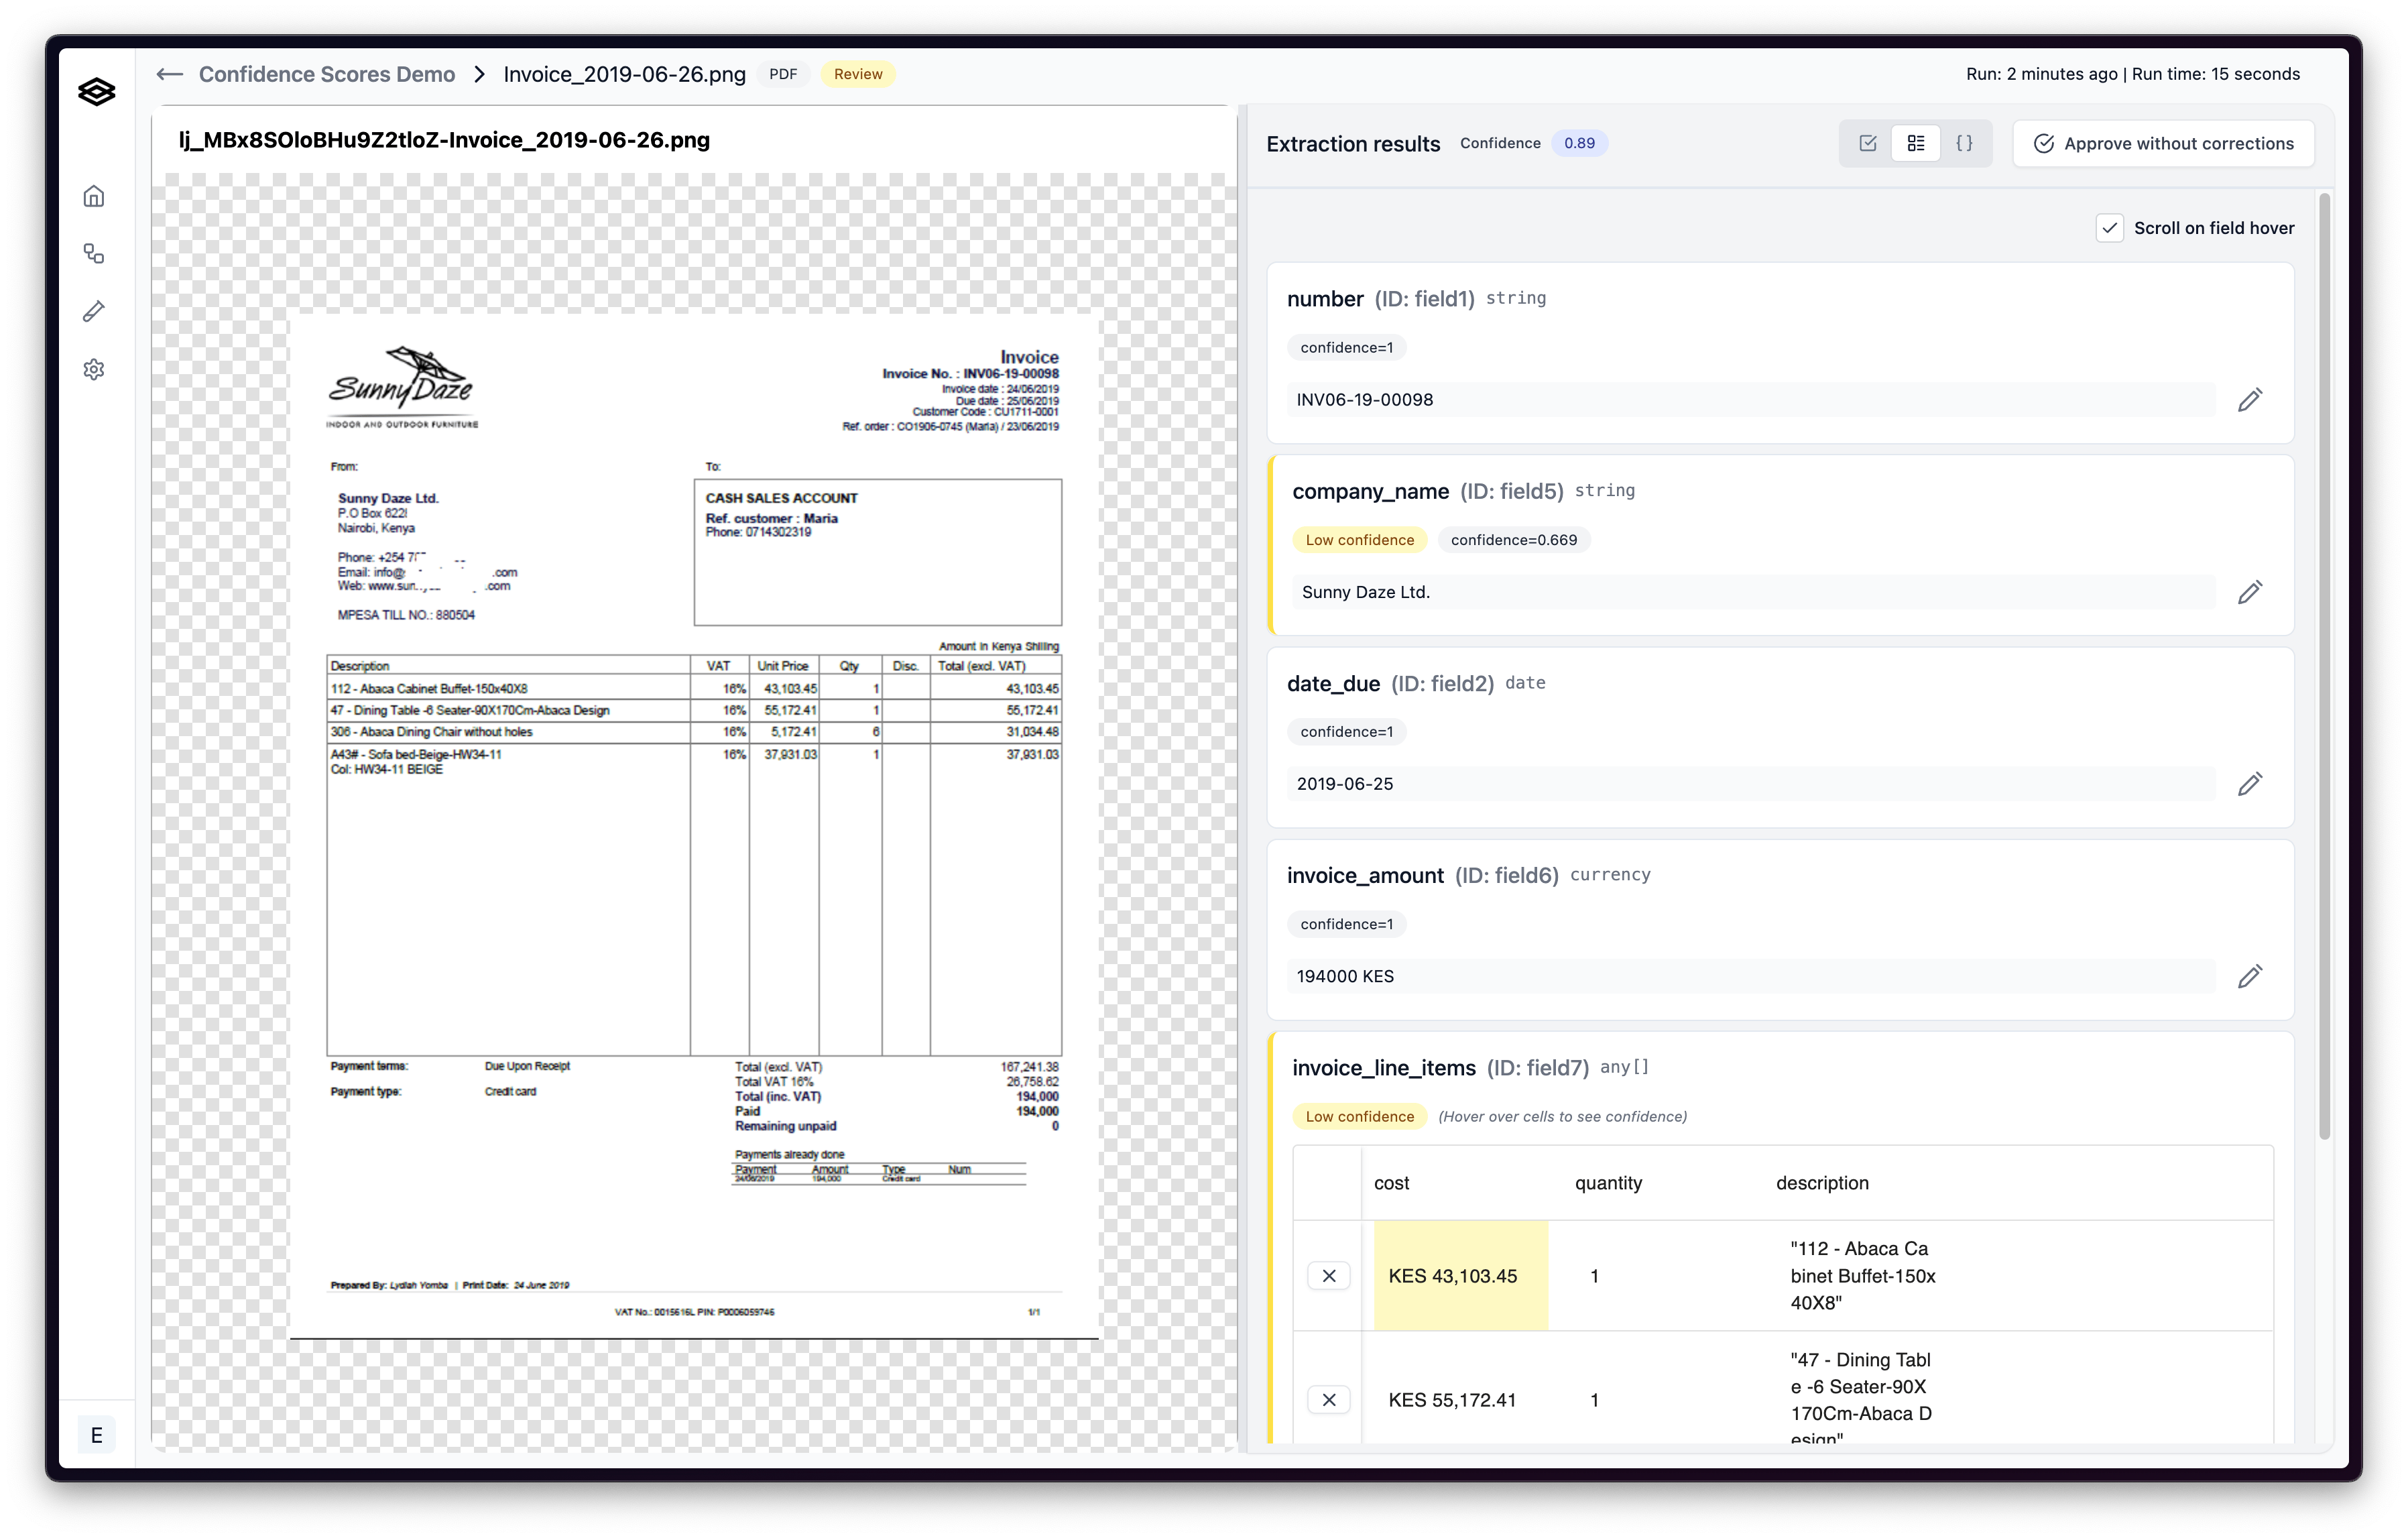Viewport: 2408px width, 1538px height.
Task: Click the home icon in sidebar
Action: (x=94, y=196)
